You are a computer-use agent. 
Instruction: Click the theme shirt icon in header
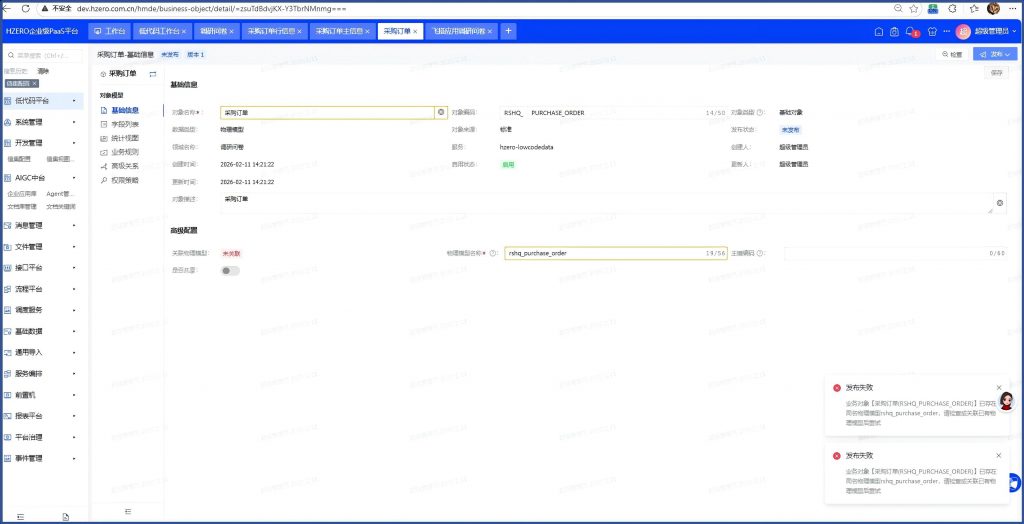930,31
